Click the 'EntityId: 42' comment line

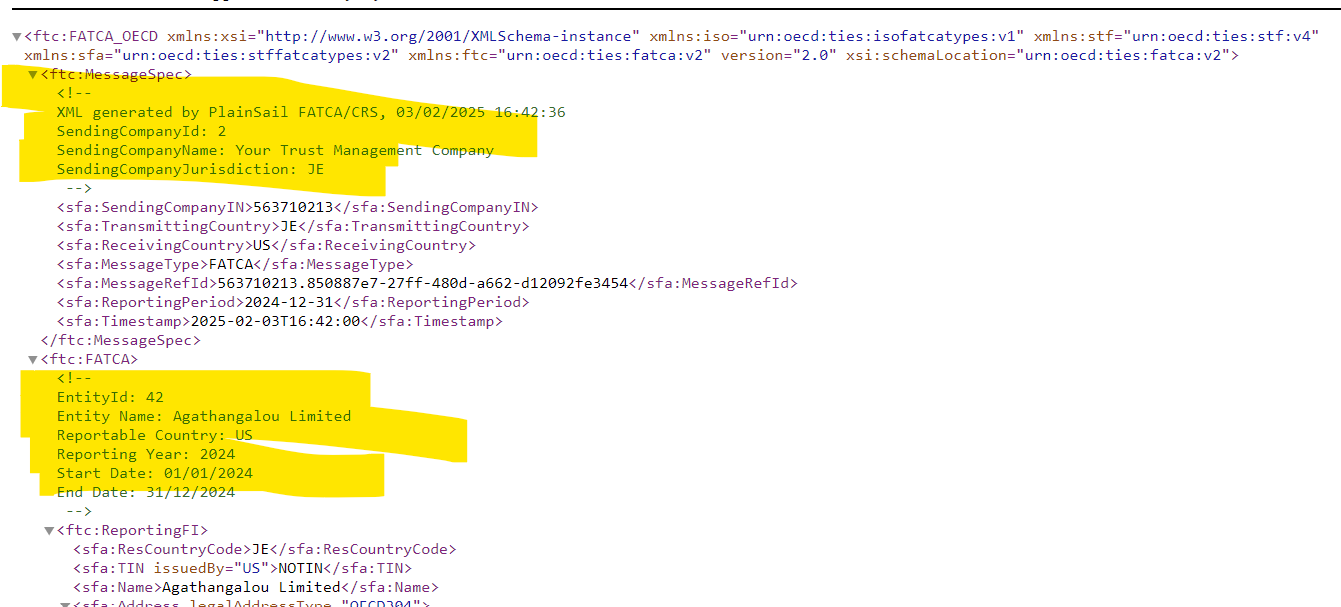110,397
